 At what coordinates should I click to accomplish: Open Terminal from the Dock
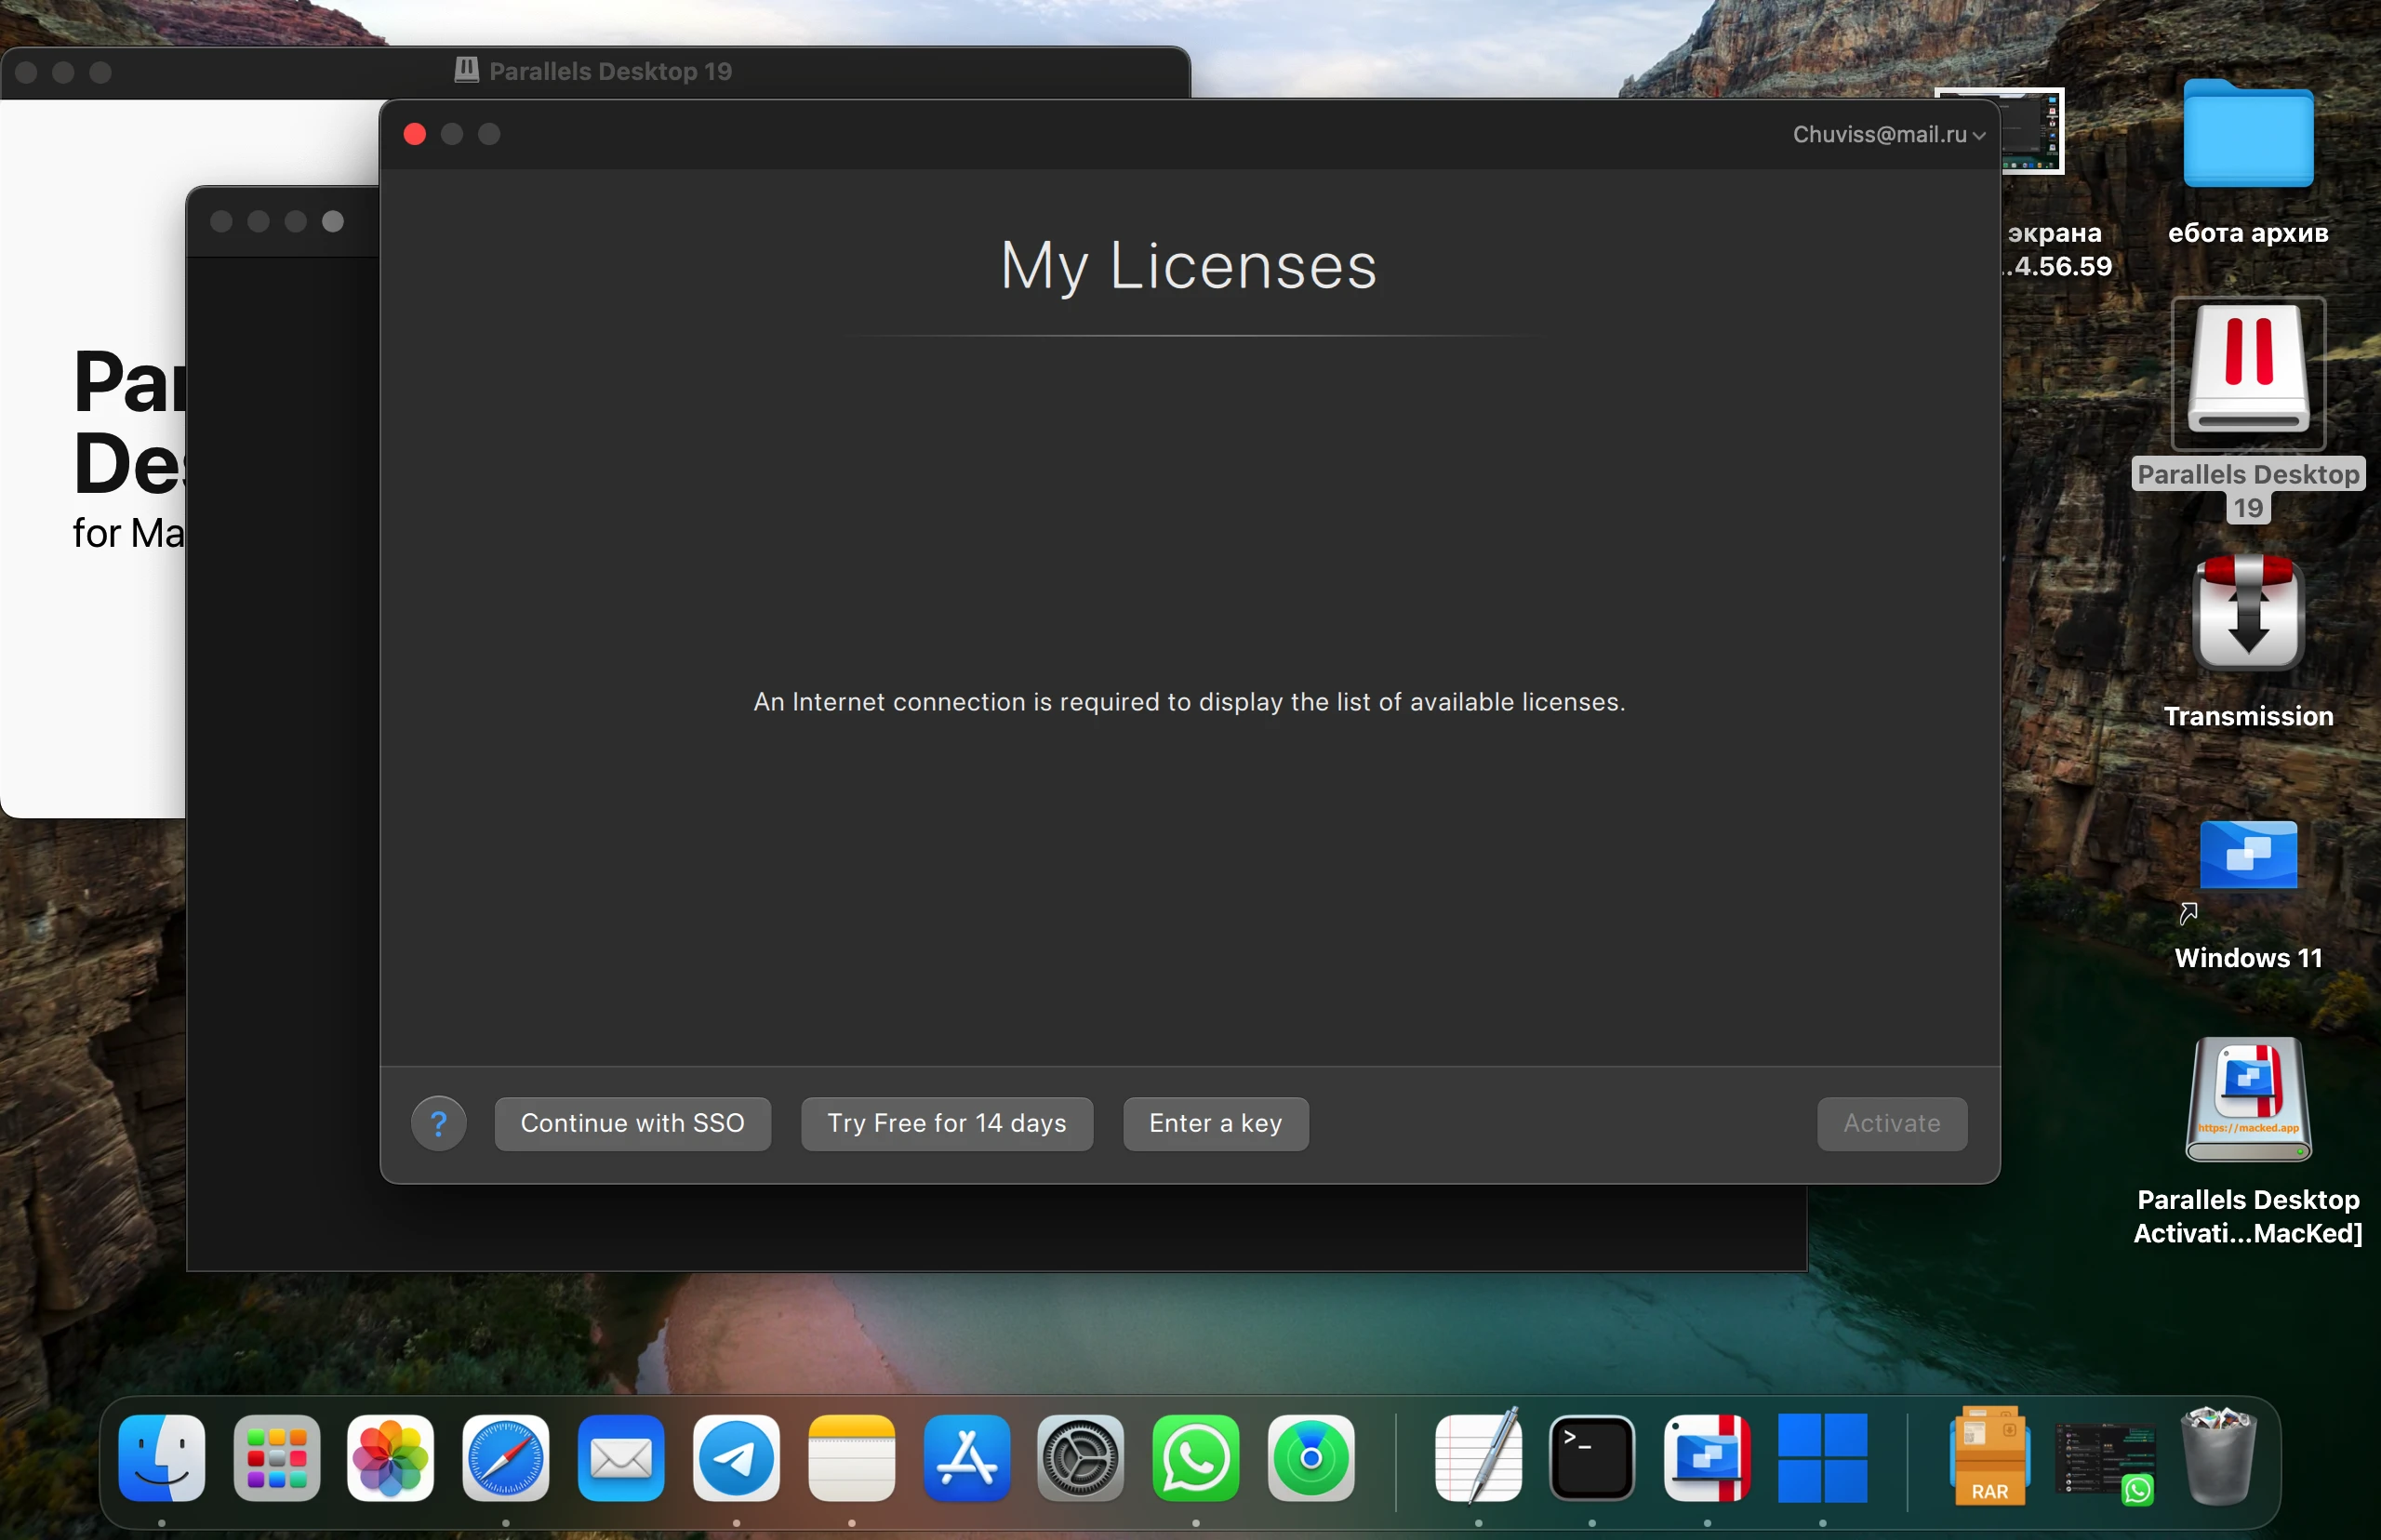(1592, 1457)
